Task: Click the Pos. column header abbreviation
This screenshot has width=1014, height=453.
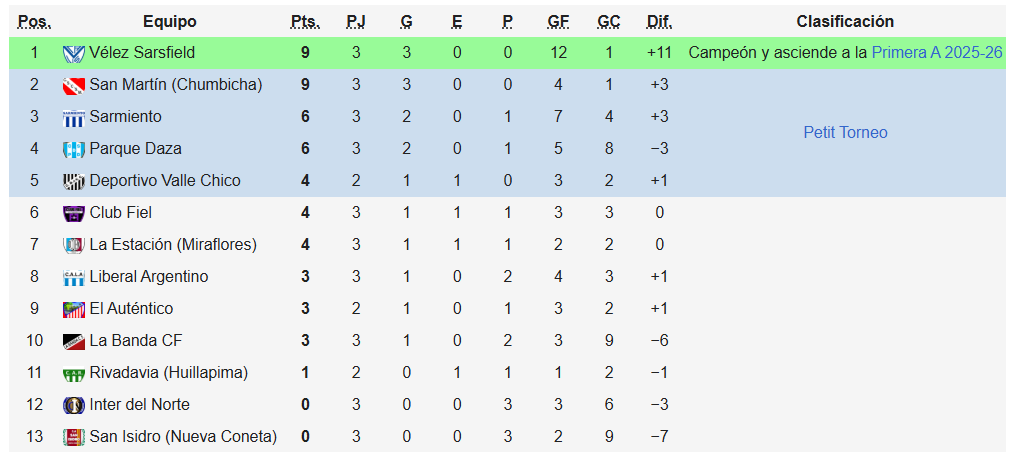Action: [x=34, y=22]
